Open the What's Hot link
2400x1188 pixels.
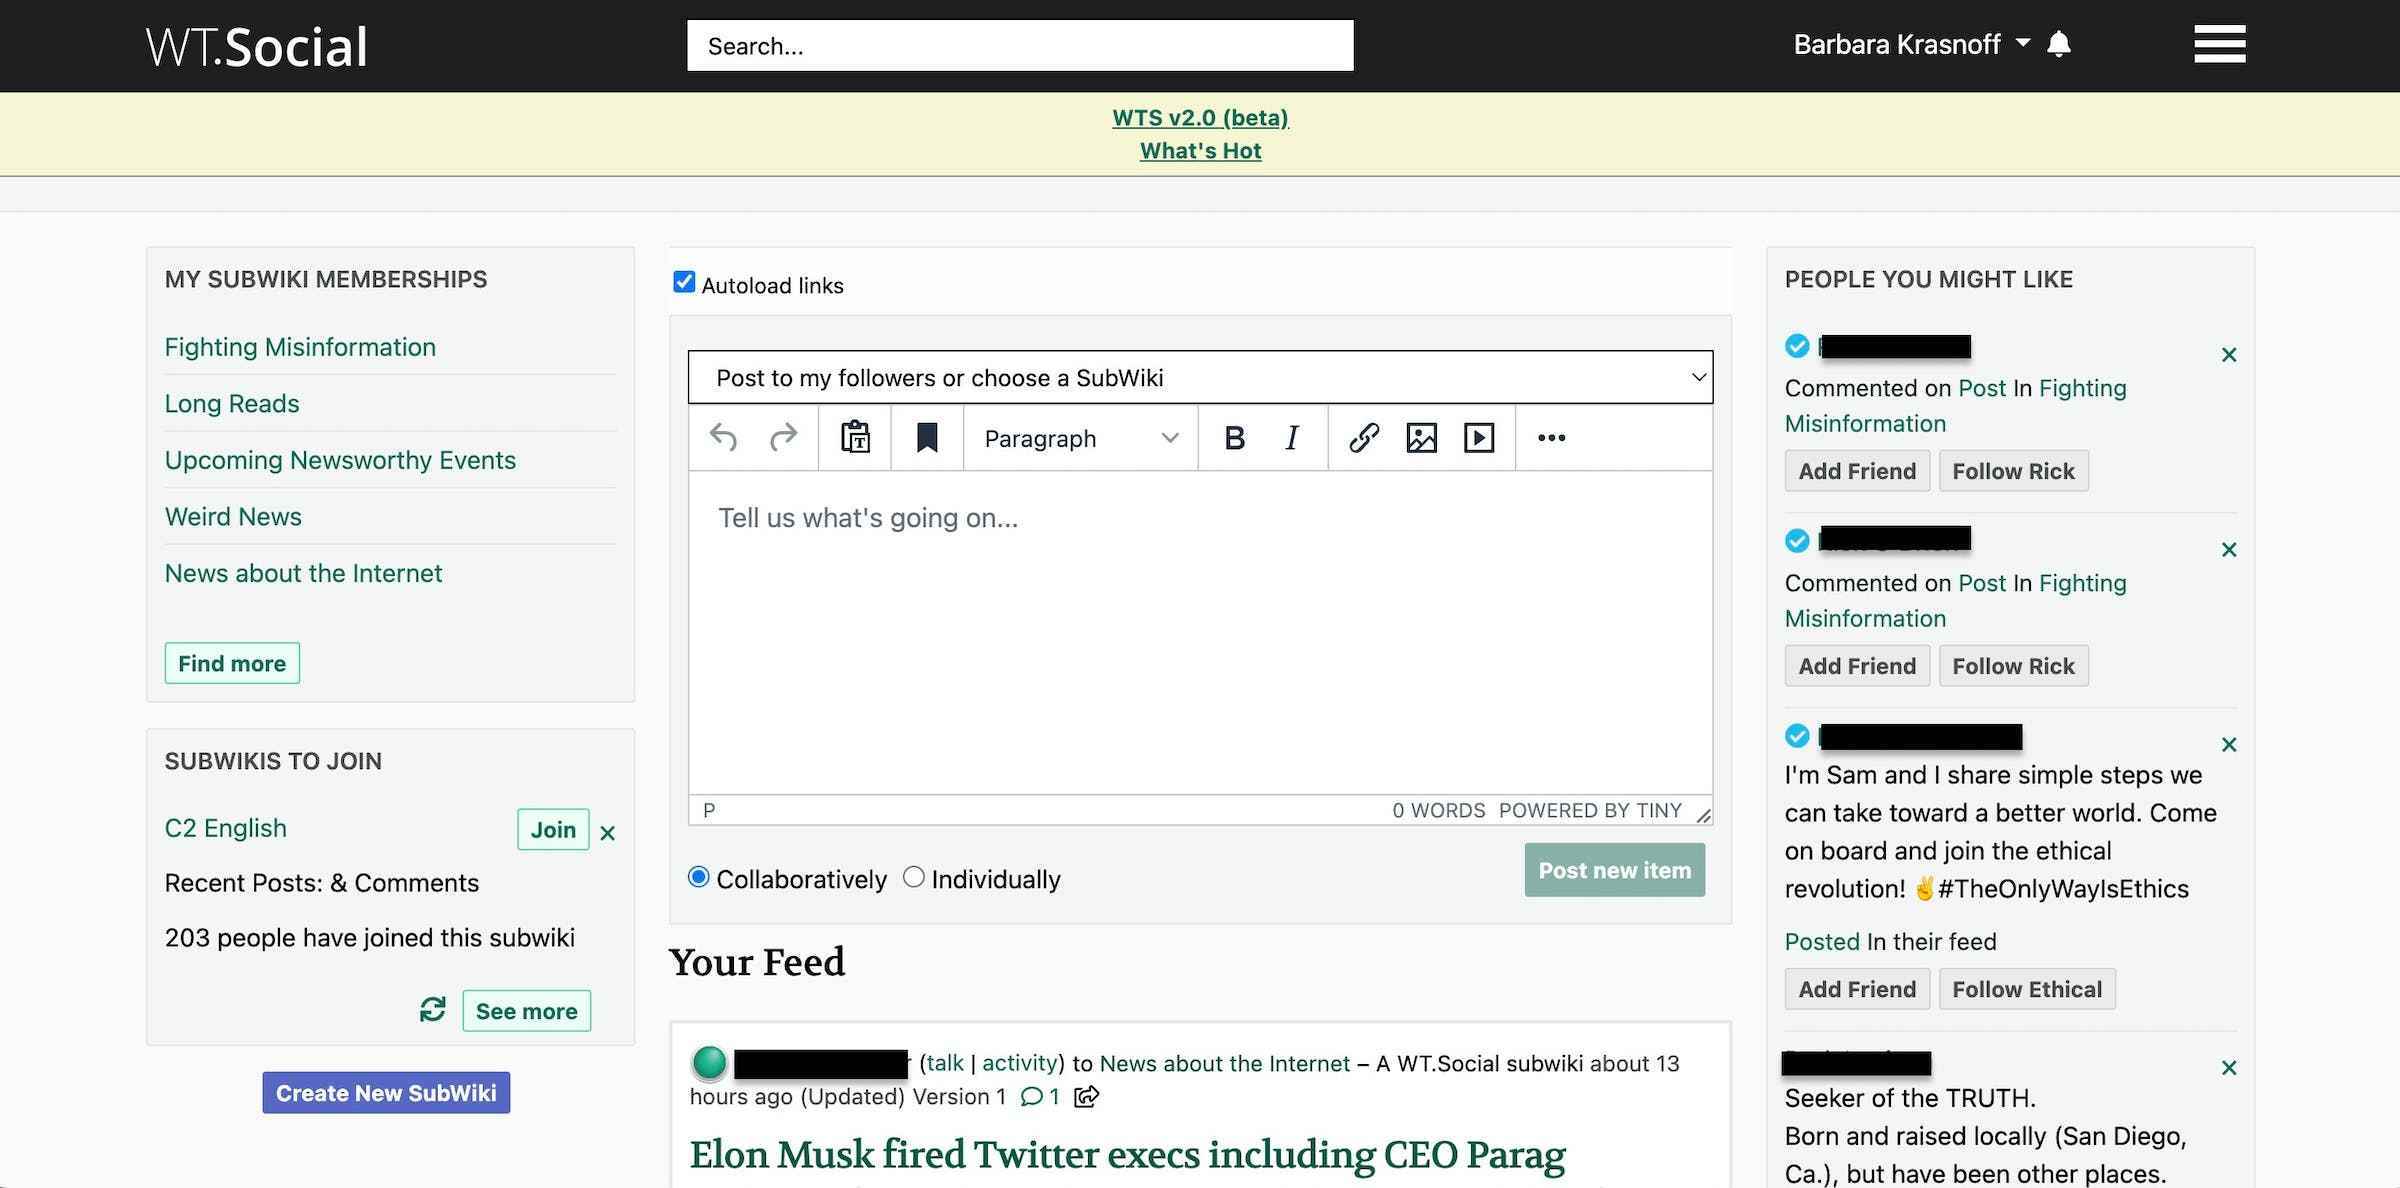[x=1200, y=151]
